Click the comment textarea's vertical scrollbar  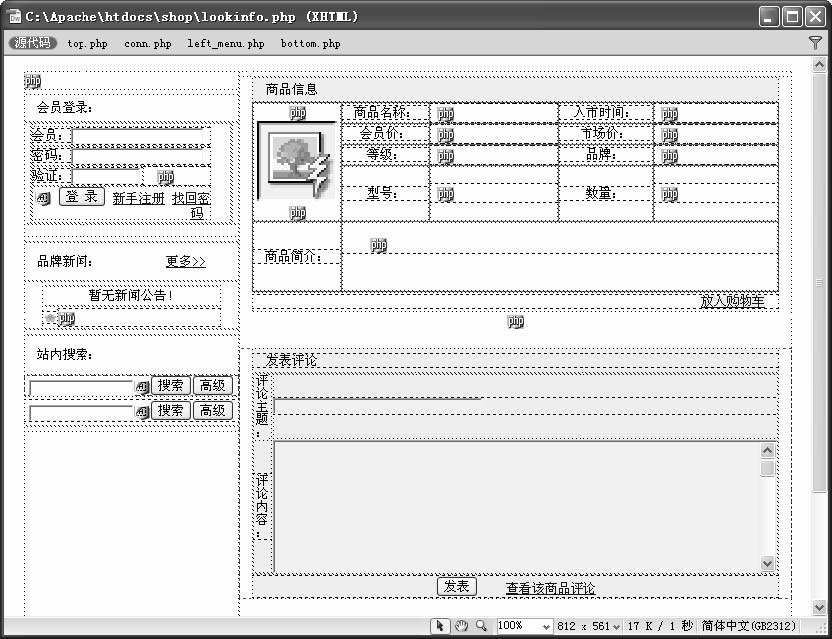pos(768,506)
